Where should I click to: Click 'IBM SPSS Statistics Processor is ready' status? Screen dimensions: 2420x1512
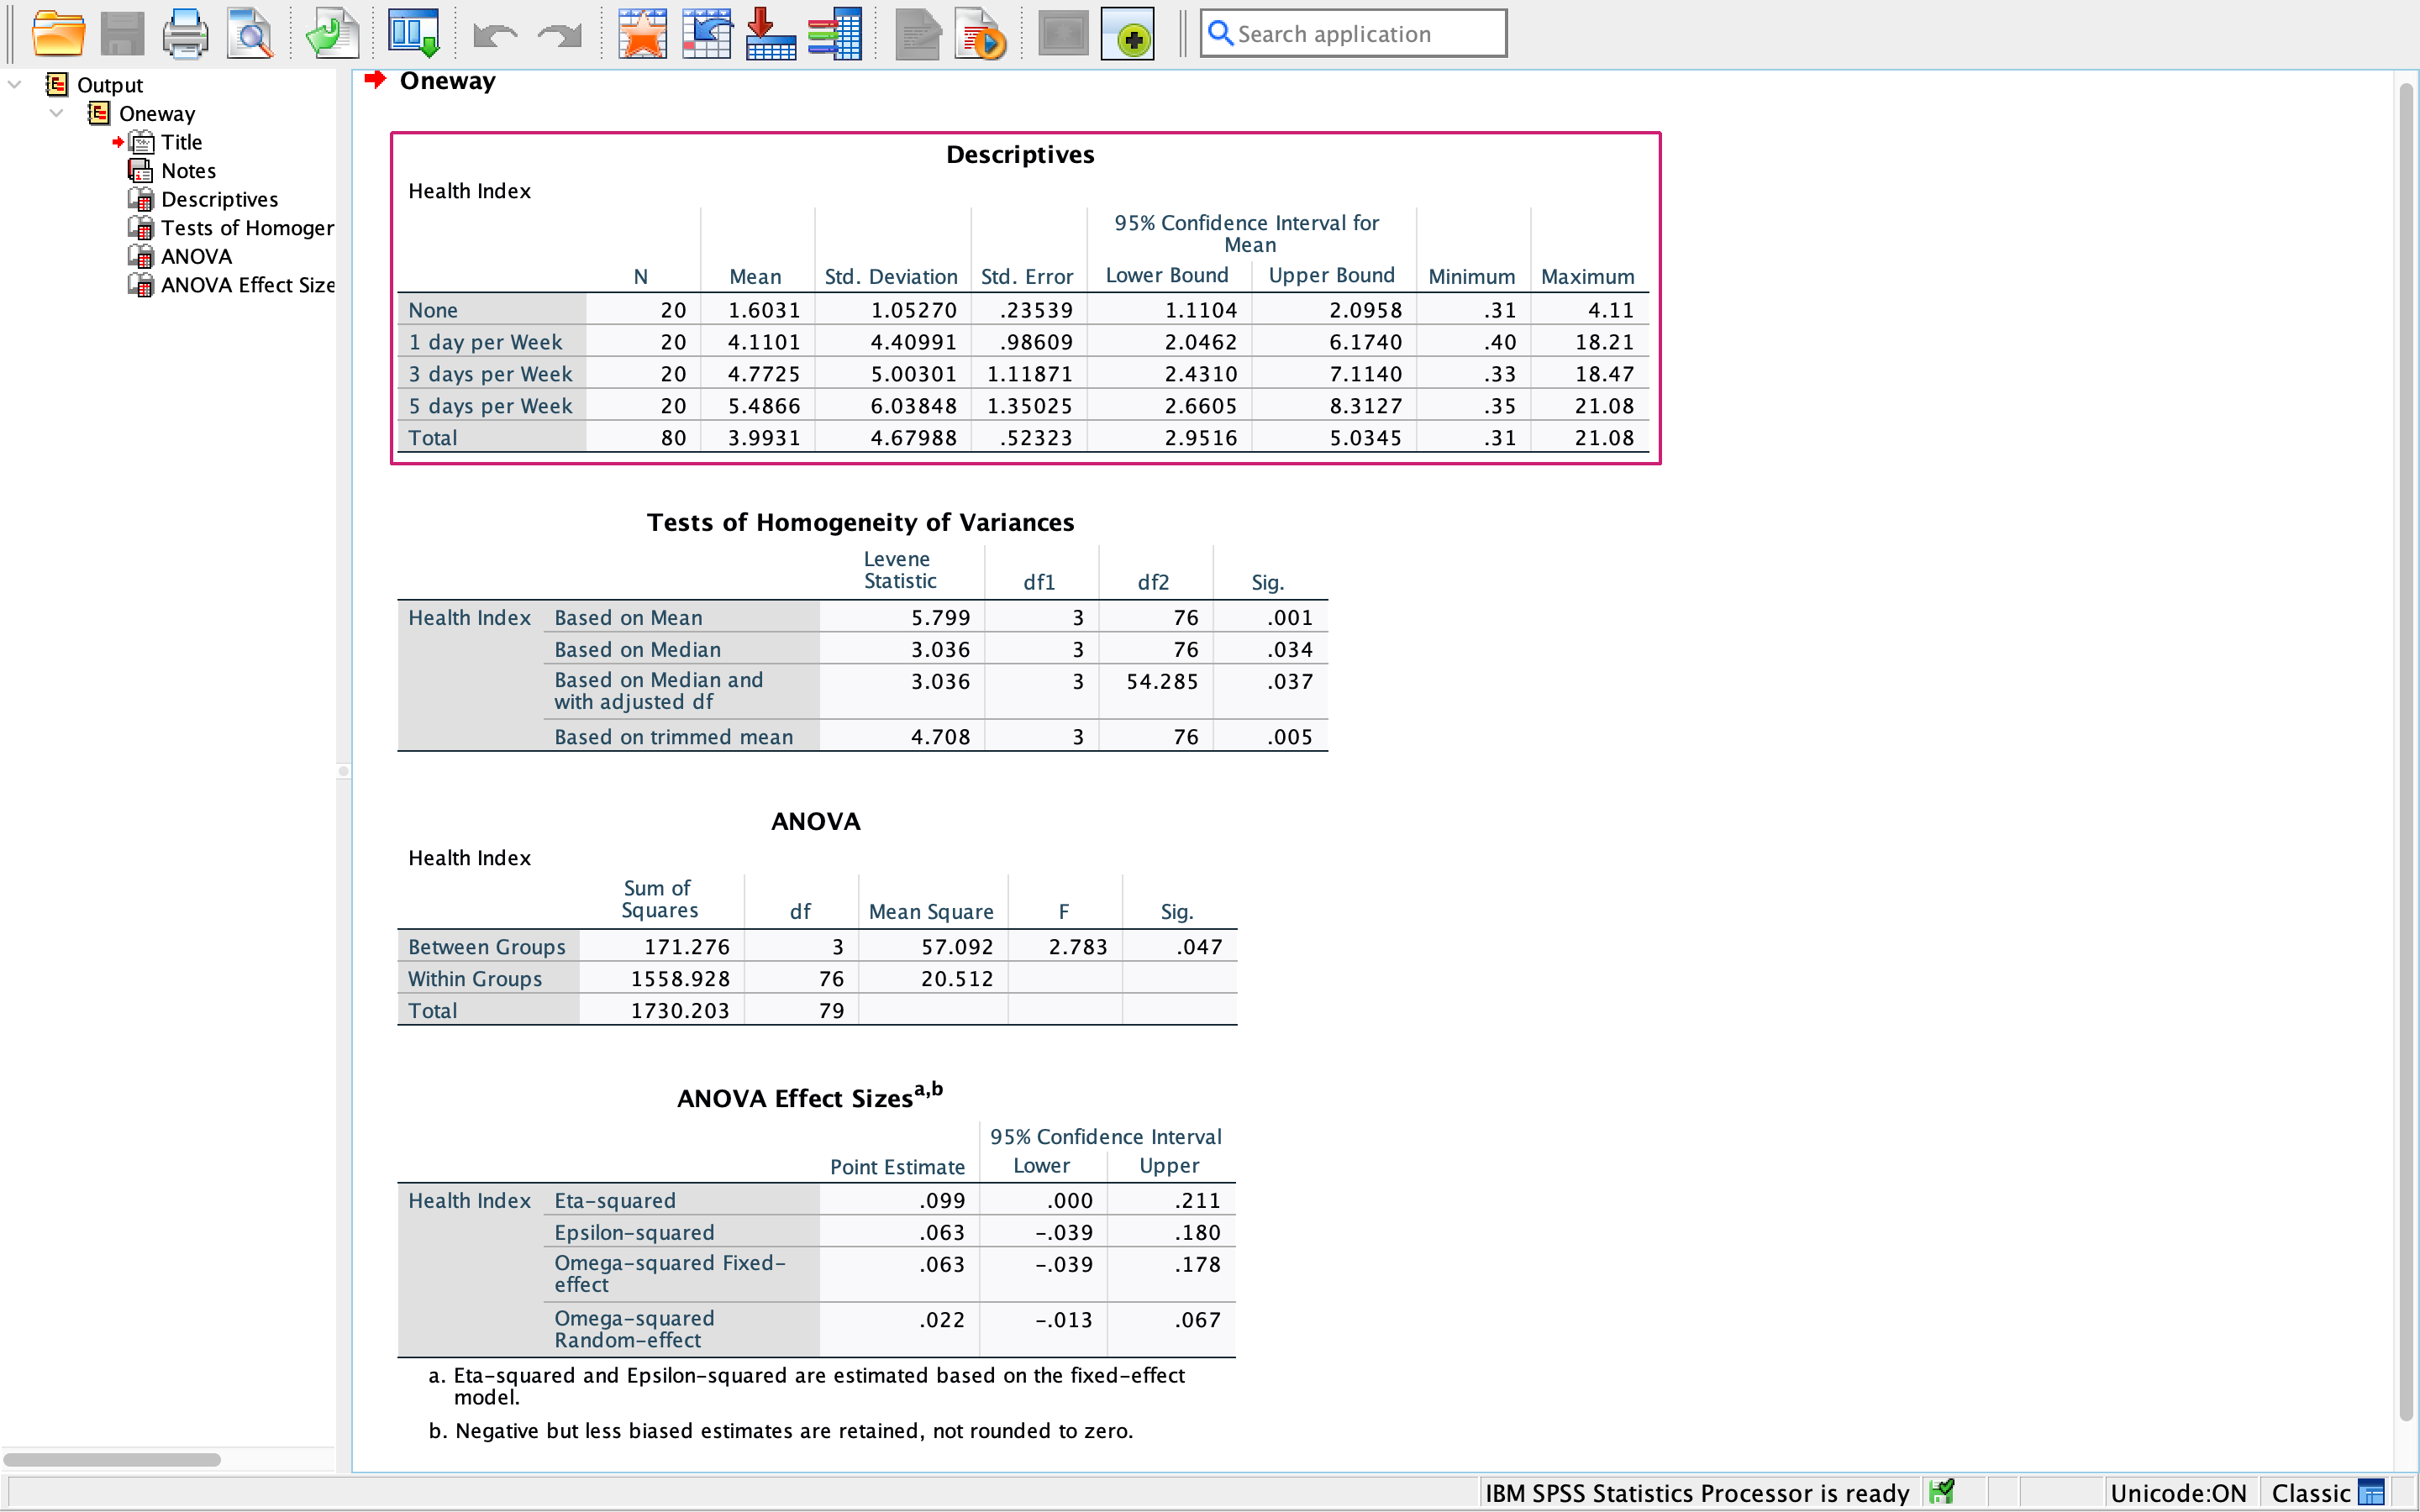pyautogui.click(x=1697, y=1493)
